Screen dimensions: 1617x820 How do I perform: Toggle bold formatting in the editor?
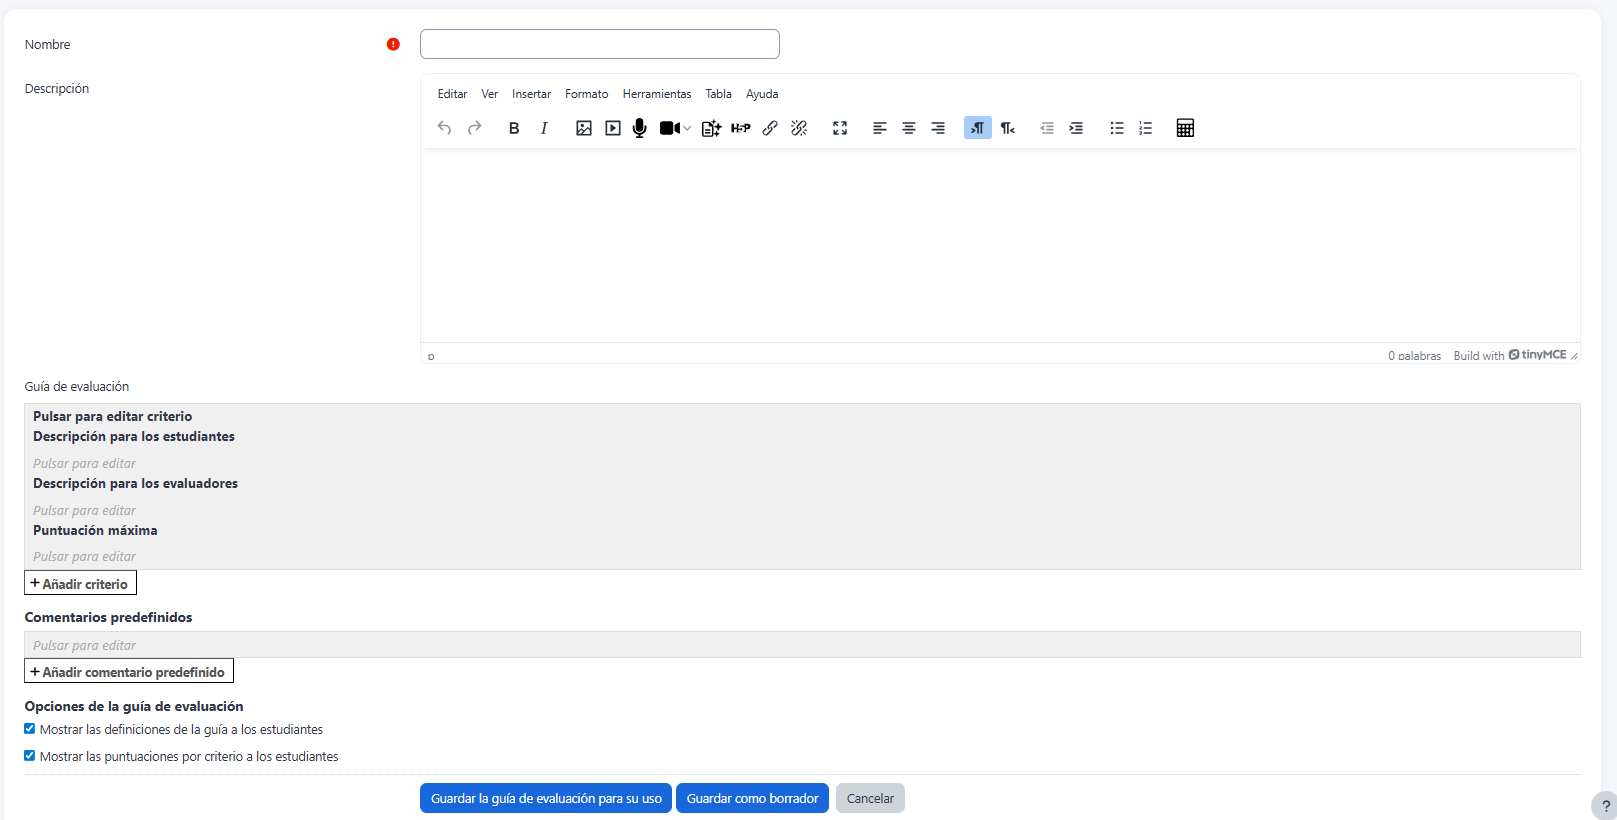click(x=514, y=128)
